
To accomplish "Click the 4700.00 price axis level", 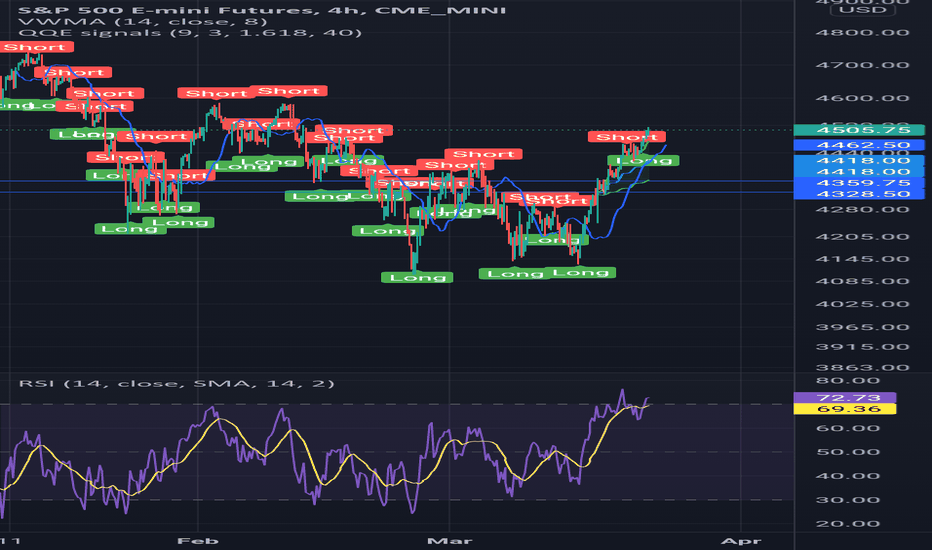I will (862, 65).
